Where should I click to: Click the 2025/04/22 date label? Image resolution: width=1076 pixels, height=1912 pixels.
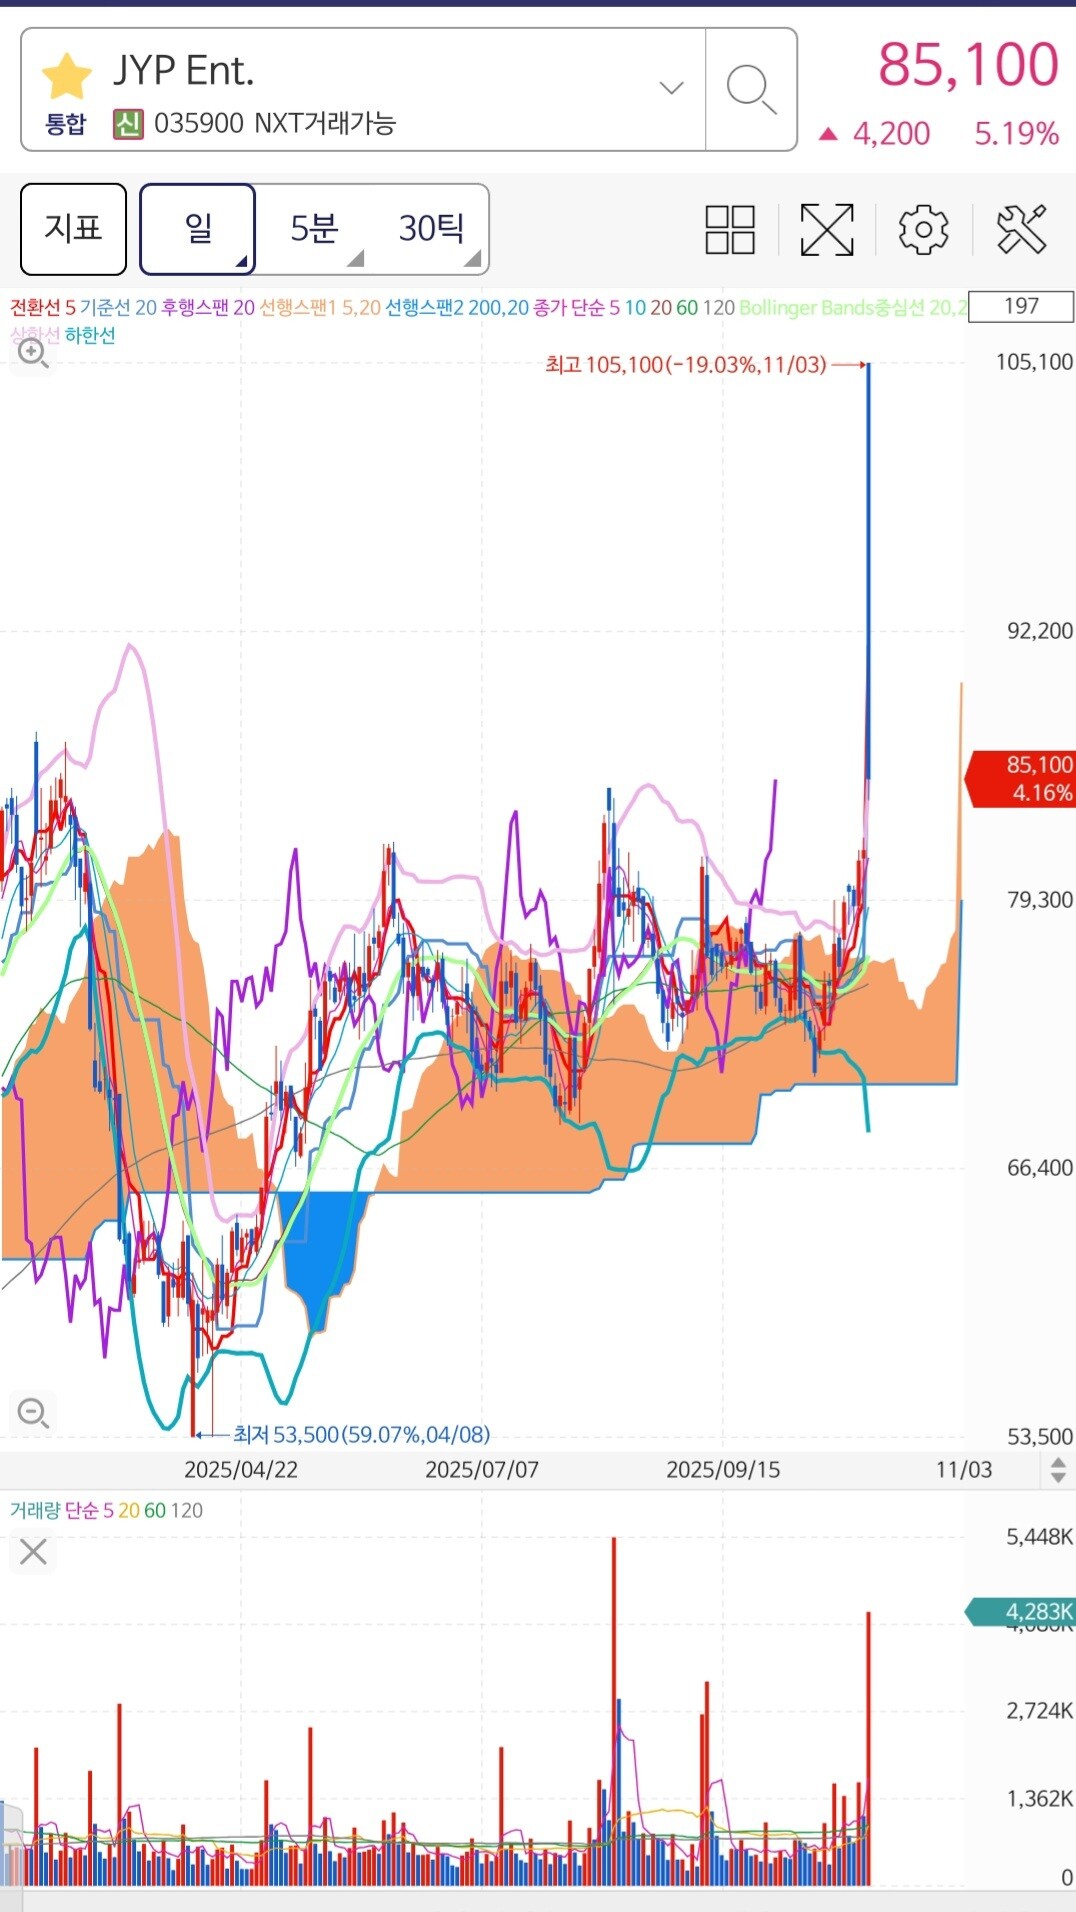(x=241, y=1470)
